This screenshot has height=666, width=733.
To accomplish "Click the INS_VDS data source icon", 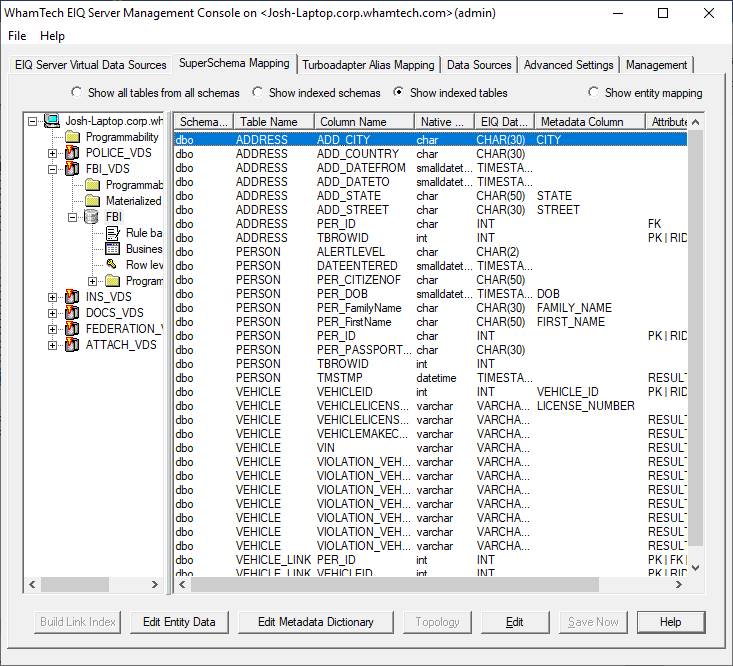I will (72, 297).
